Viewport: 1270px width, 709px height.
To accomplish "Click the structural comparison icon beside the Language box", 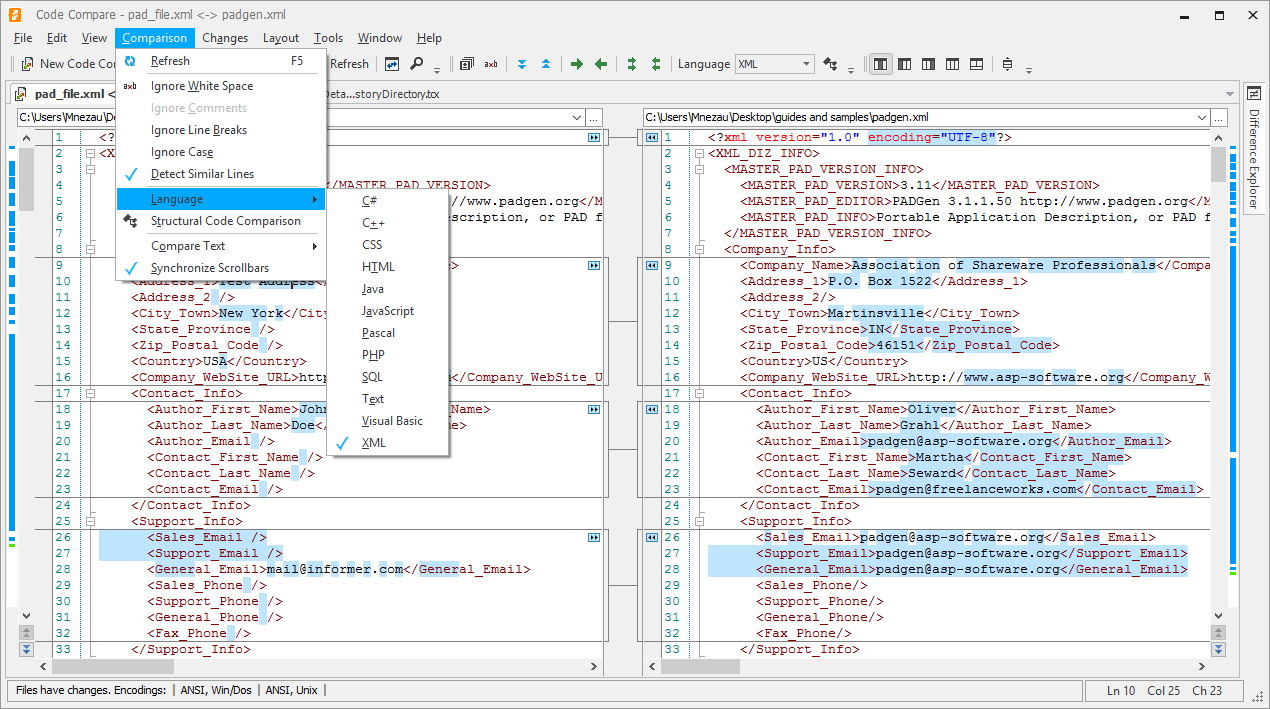I will pyautogui.click(x=830, y=64).
